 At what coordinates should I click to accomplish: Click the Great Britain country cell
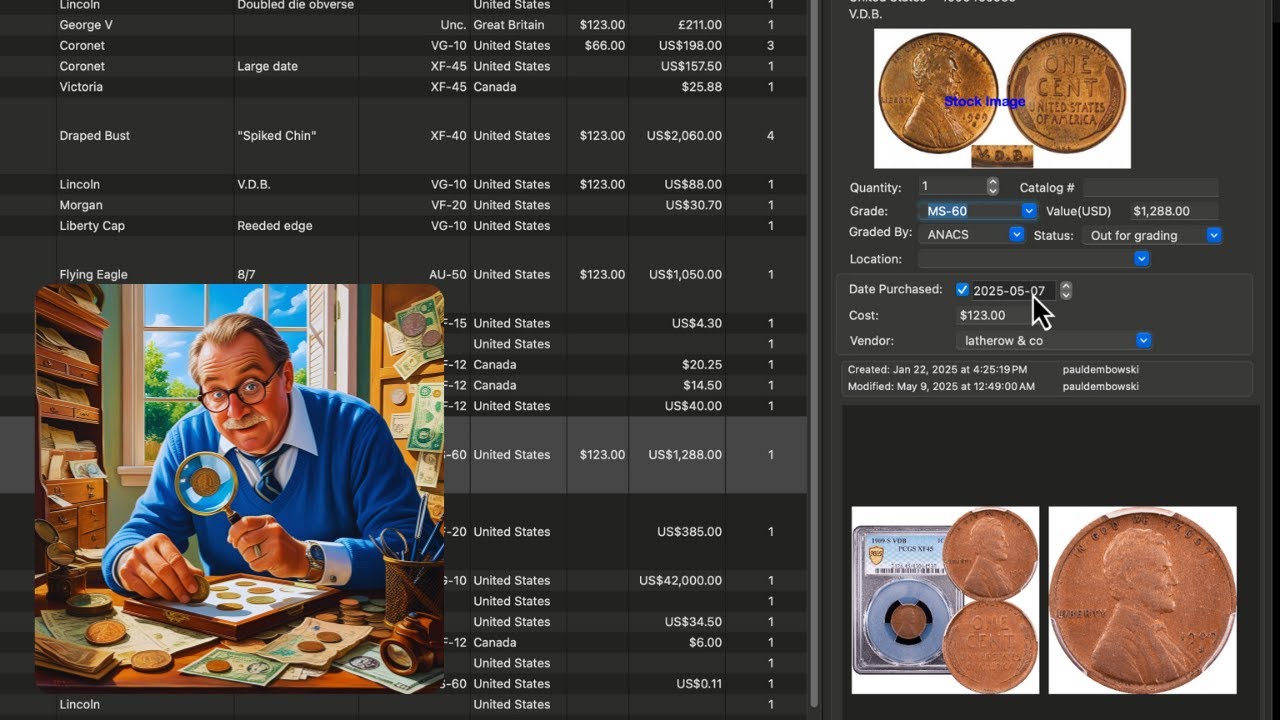(509, 25)
